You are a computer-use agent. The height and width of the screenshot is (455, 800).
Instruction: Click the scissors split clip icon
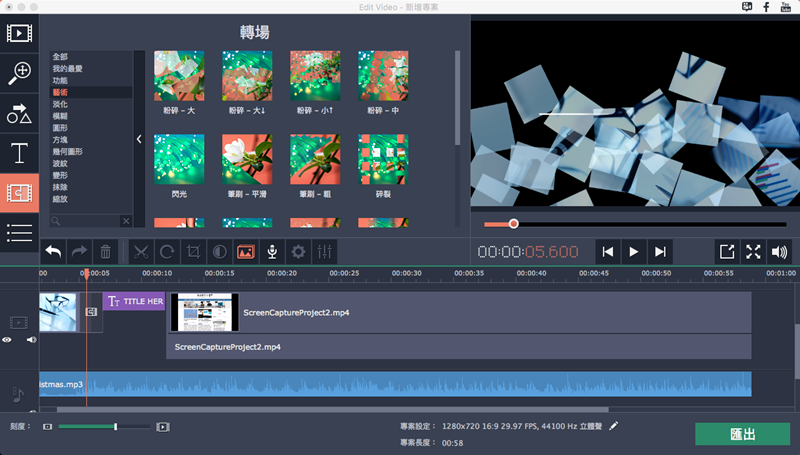click(x=140, y=252)
